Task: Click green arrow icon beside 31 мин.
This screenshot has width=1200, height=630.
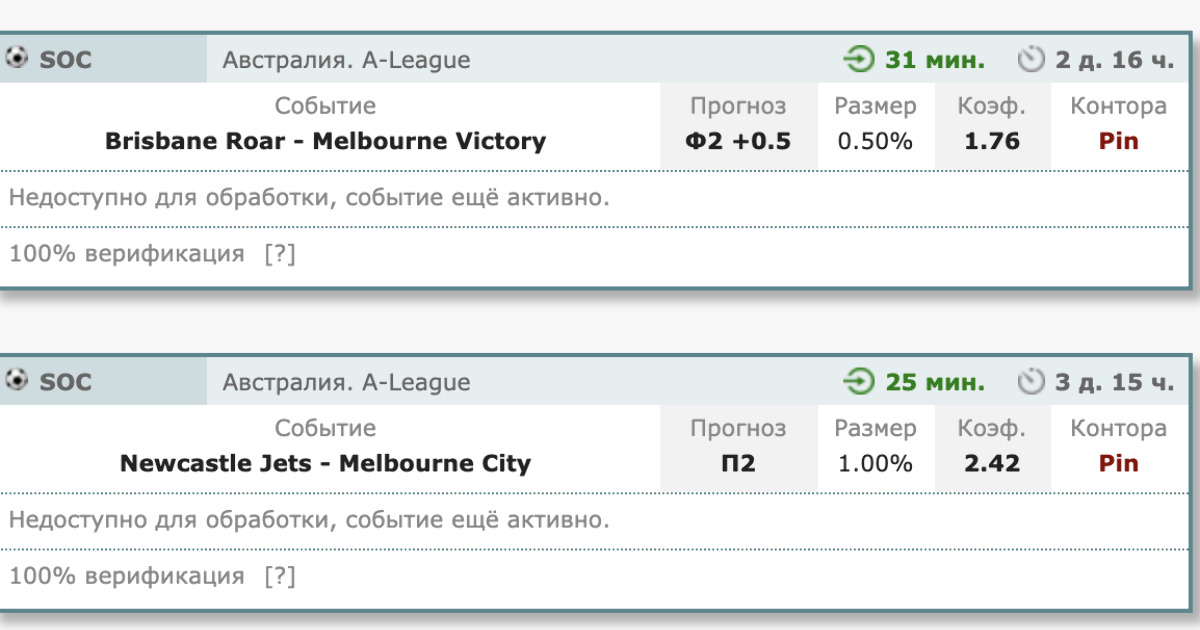Action: [858, 60]
